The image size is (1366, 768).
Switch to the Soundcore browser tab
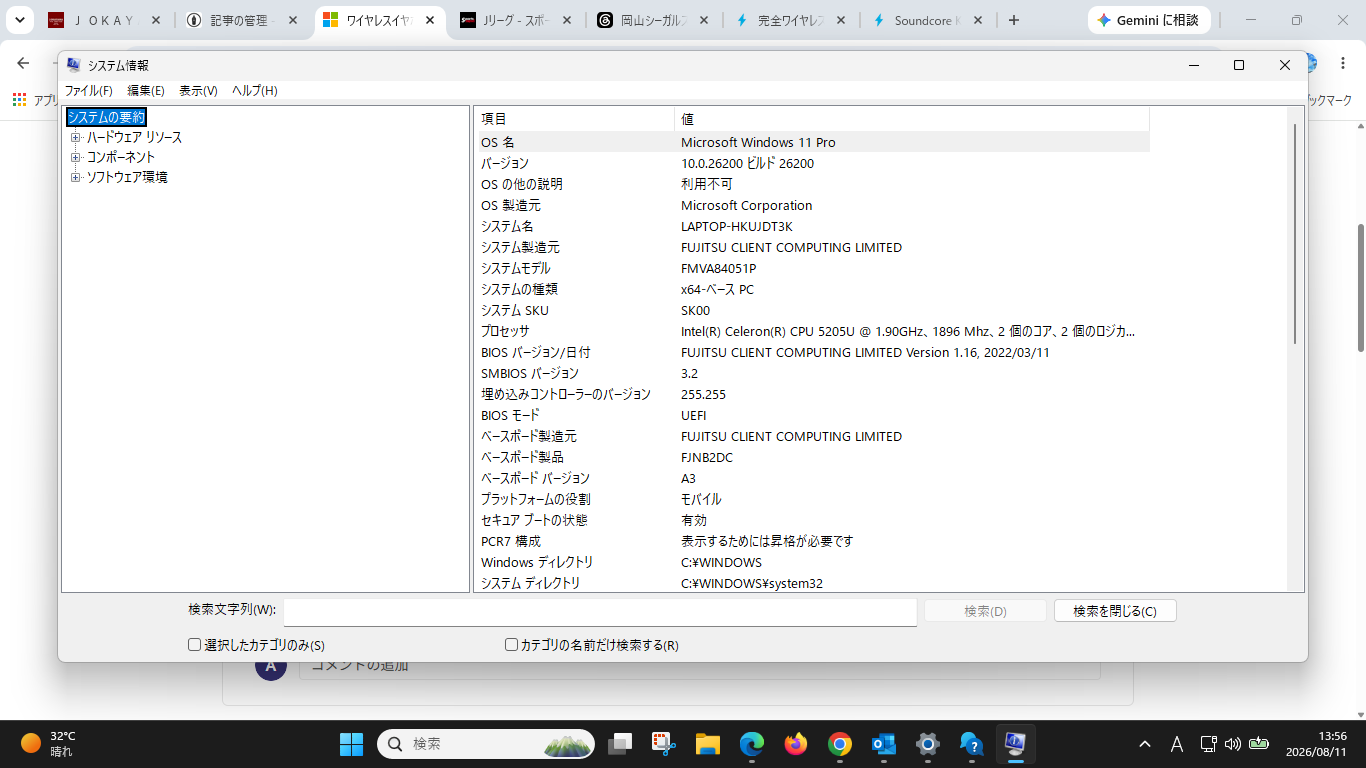pyautogui.click(x=927, y=20)
